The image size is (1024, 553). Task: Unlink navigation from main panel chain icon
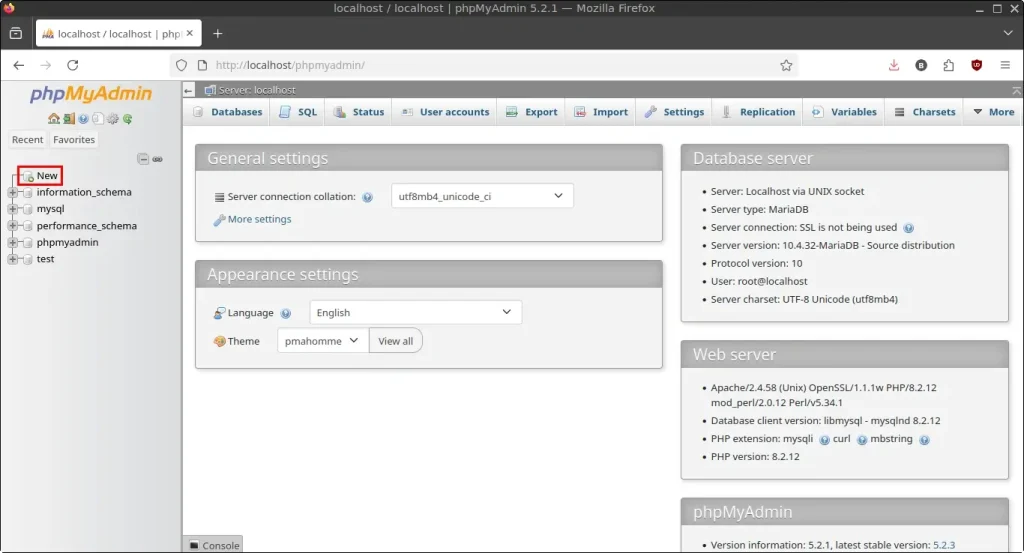click(x=157, y=159)
